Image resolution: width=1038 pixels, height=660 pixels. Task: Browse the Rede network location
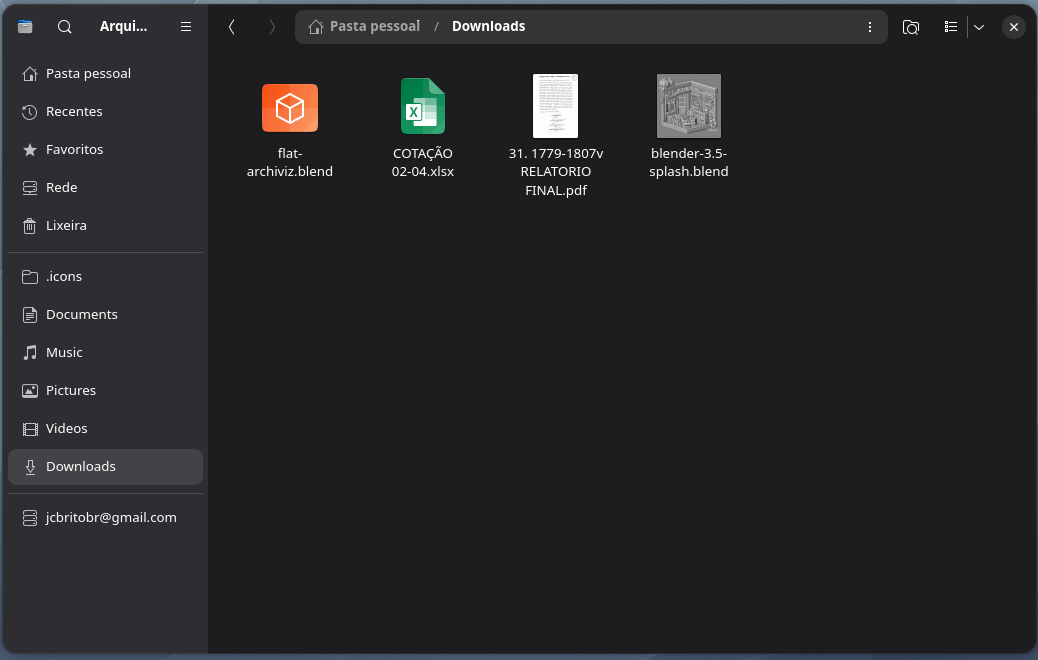coord(61,187)
